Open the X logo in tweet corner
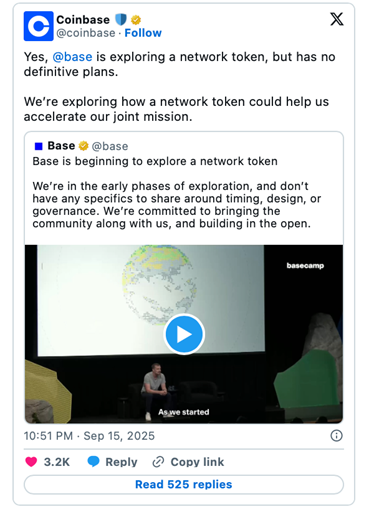Screen dimensions: 369x512 click(x=337, y=19)
